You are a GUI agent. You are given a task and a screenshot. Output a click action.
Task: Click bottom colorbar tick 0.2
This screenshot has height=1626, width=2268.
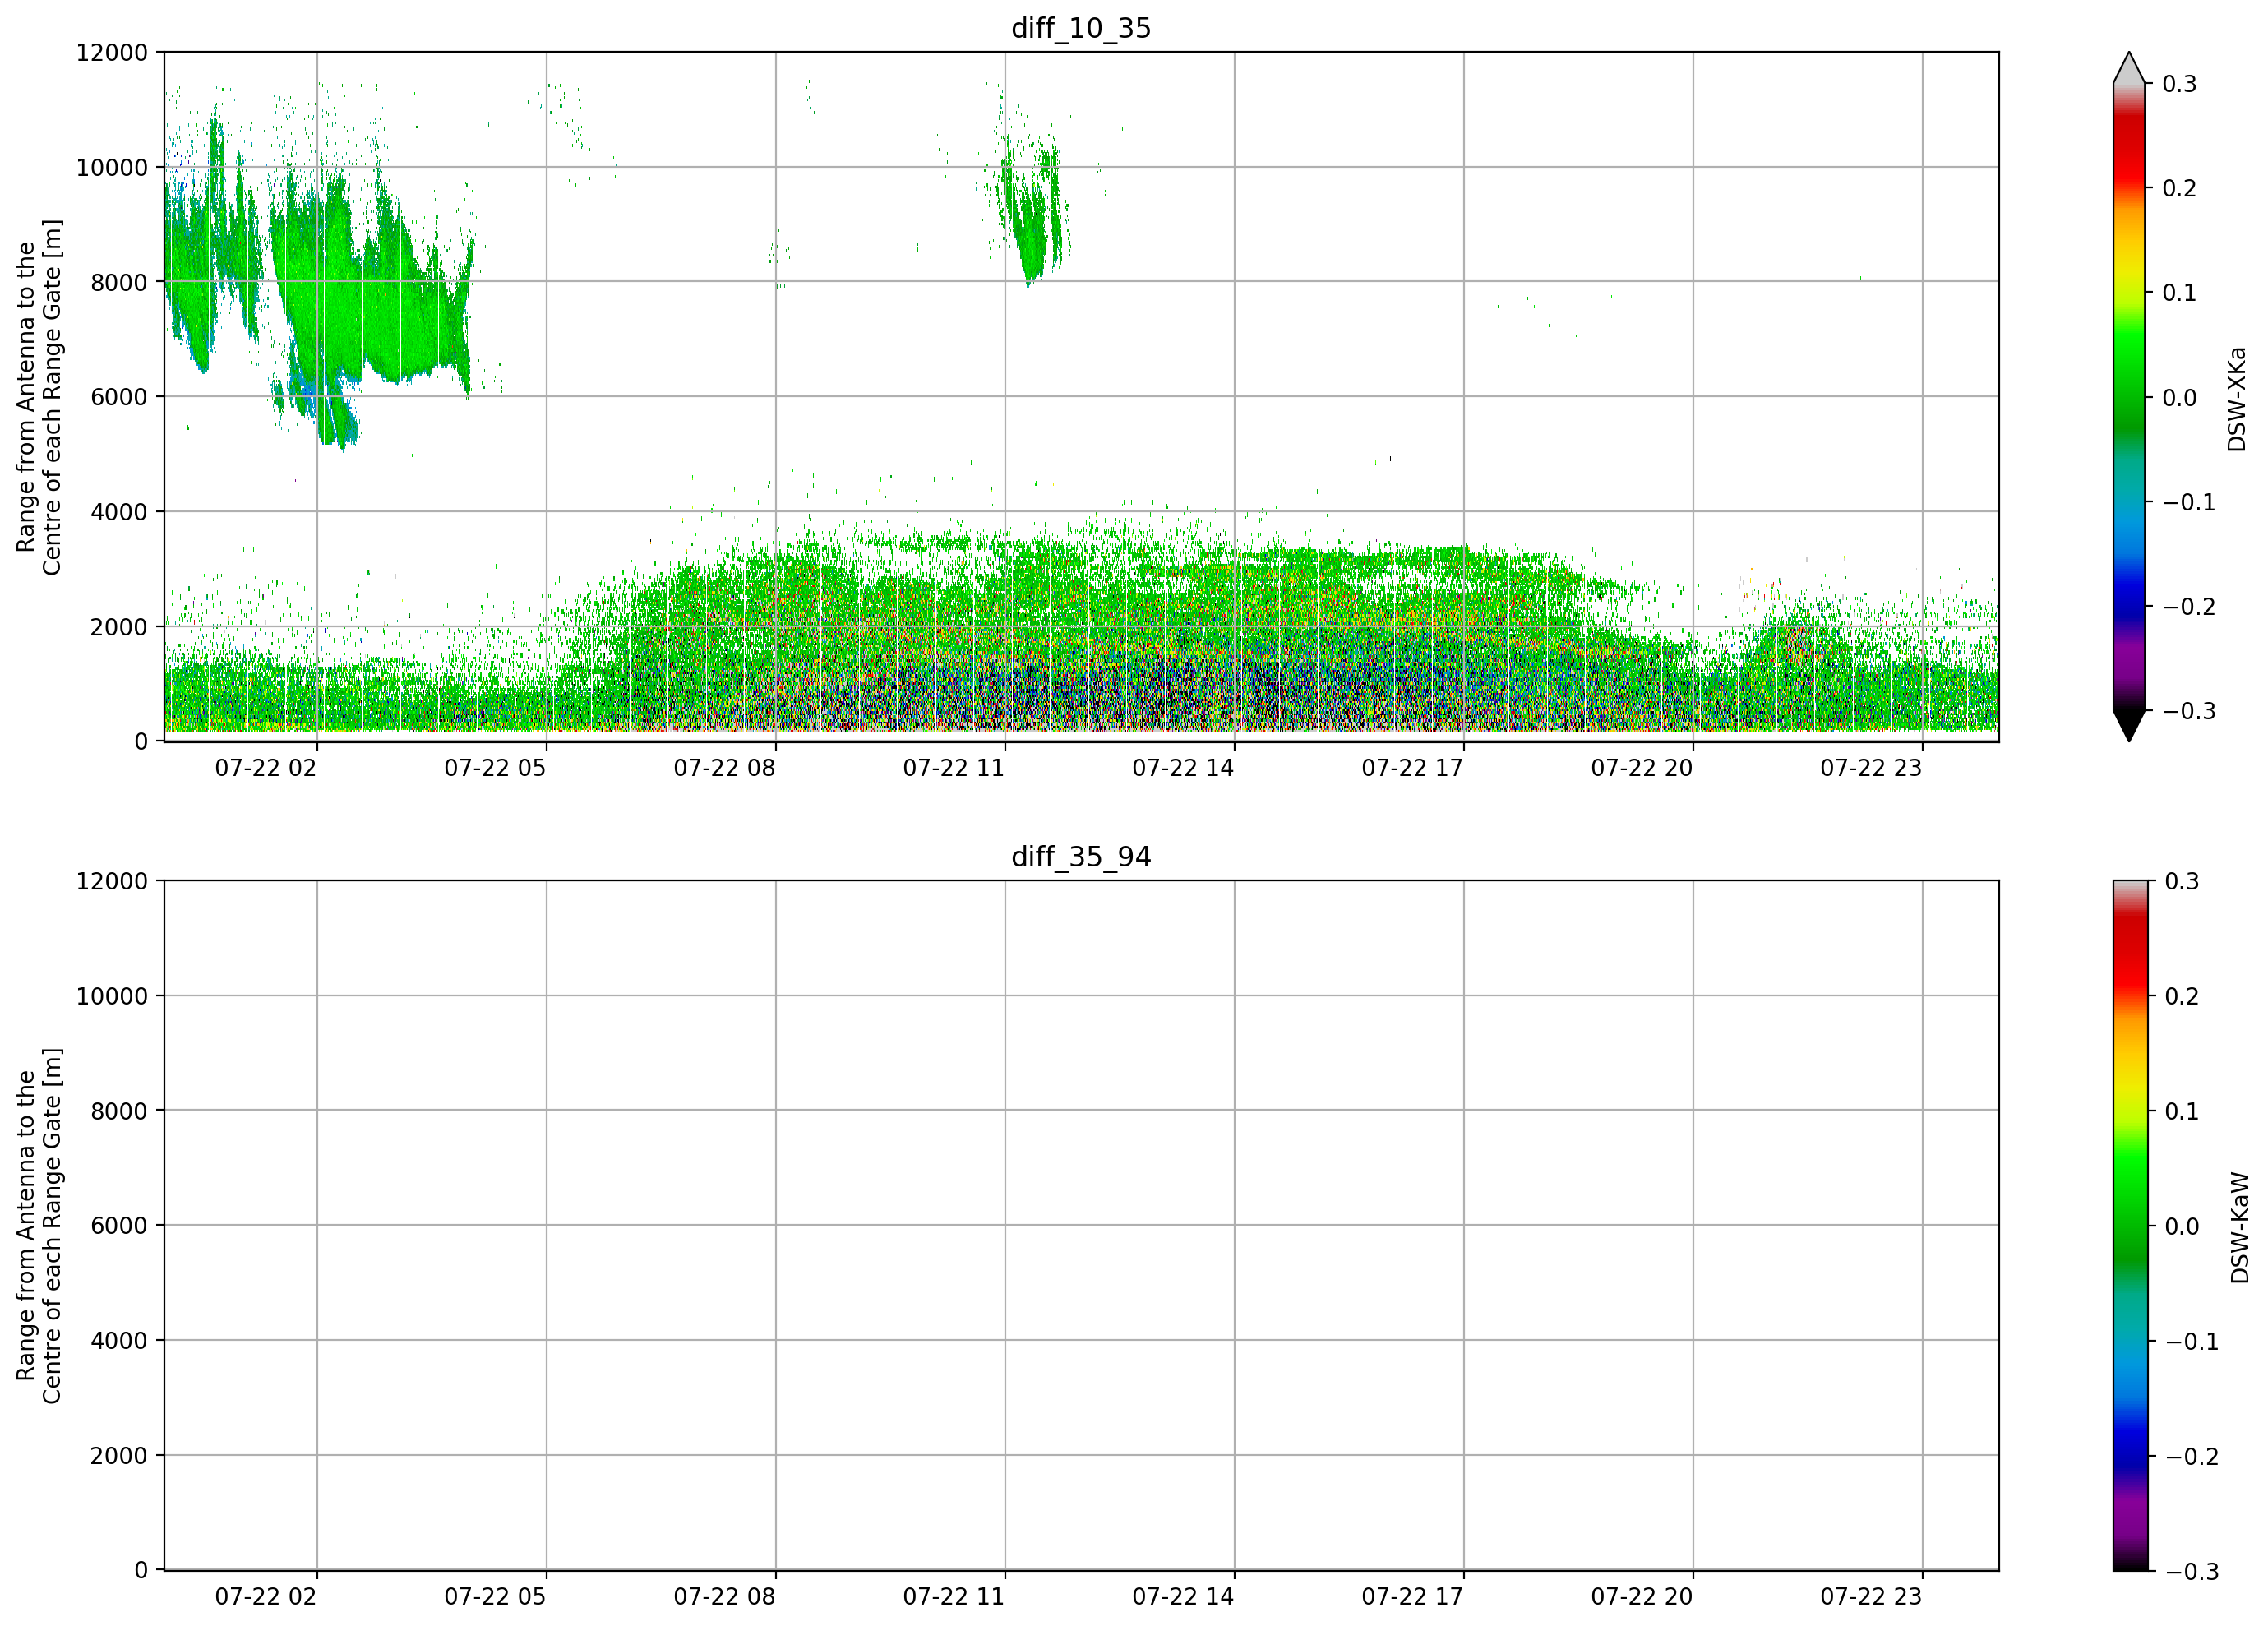[x=2181, y=997]
